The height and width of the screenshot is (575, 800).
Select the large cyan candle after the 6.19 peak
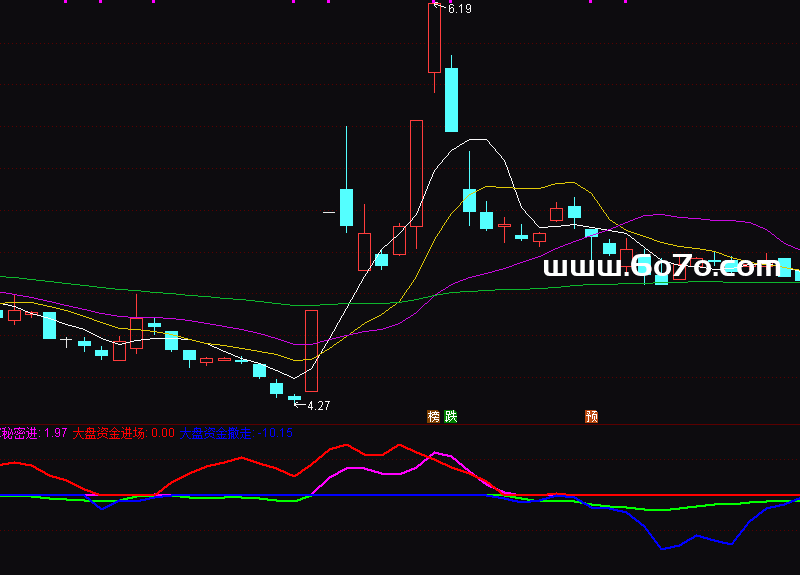pyautogui.click(x=451, y=100)
